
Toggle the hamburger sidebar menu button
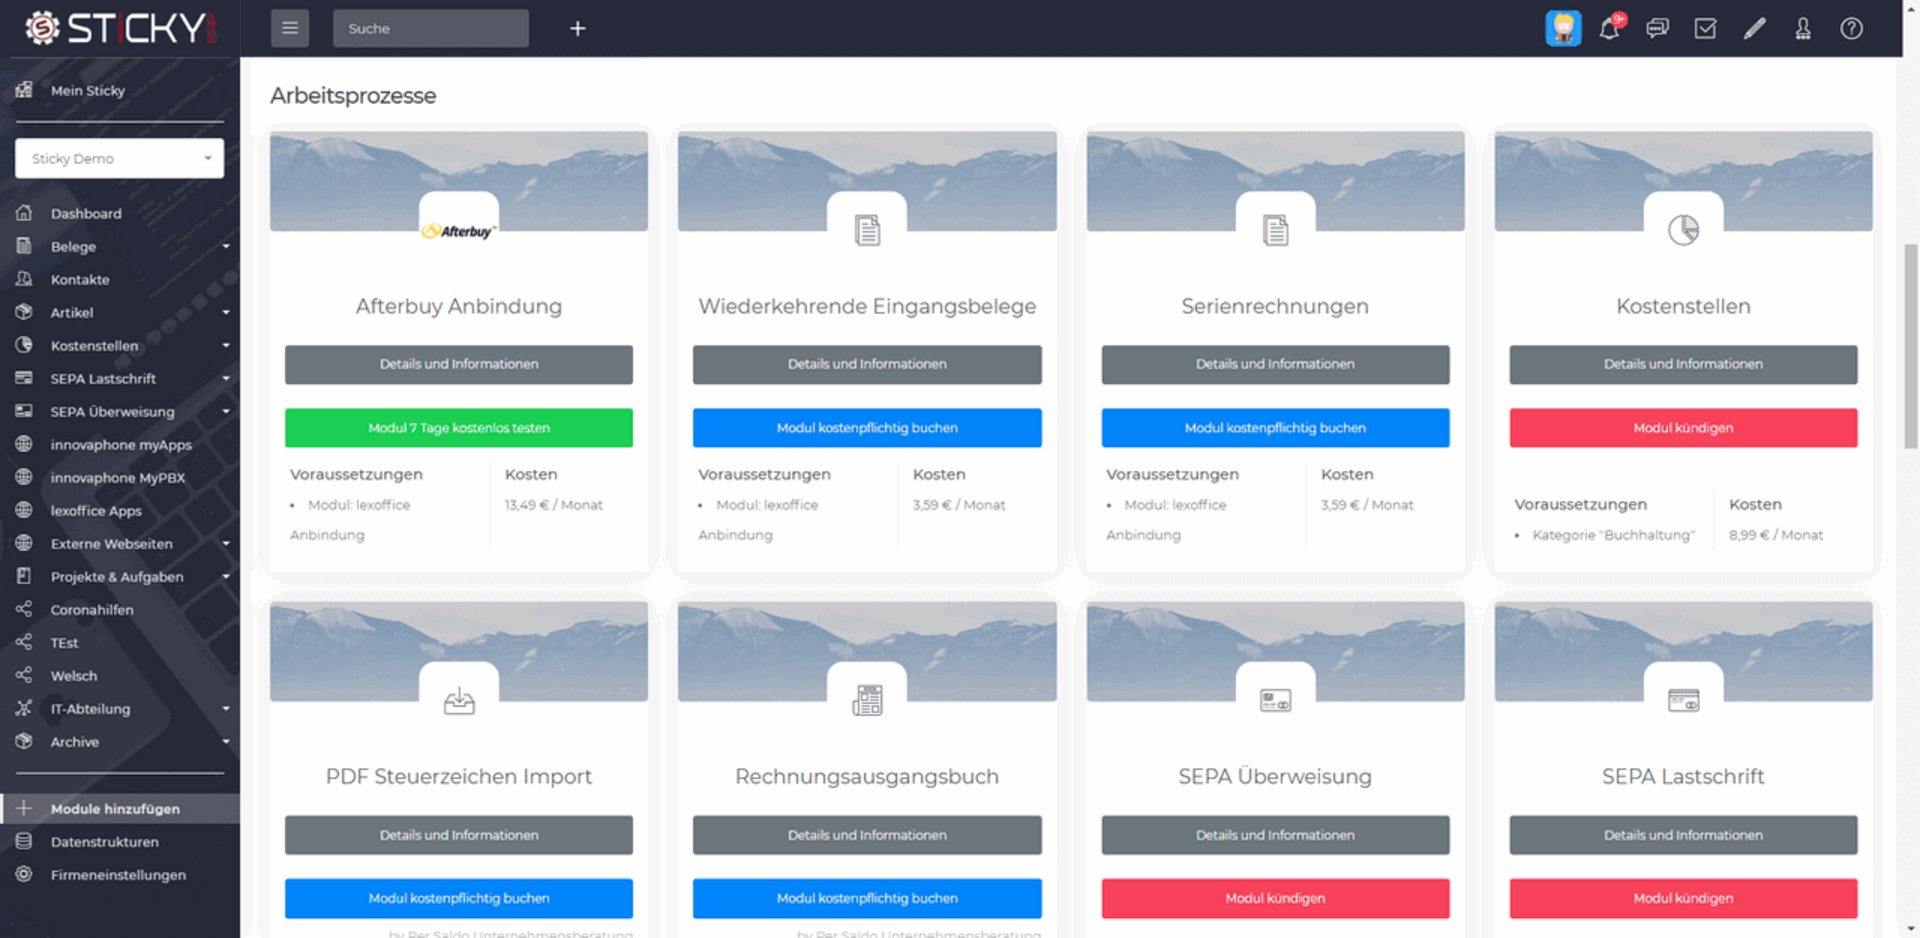click(x=290, y=28)
